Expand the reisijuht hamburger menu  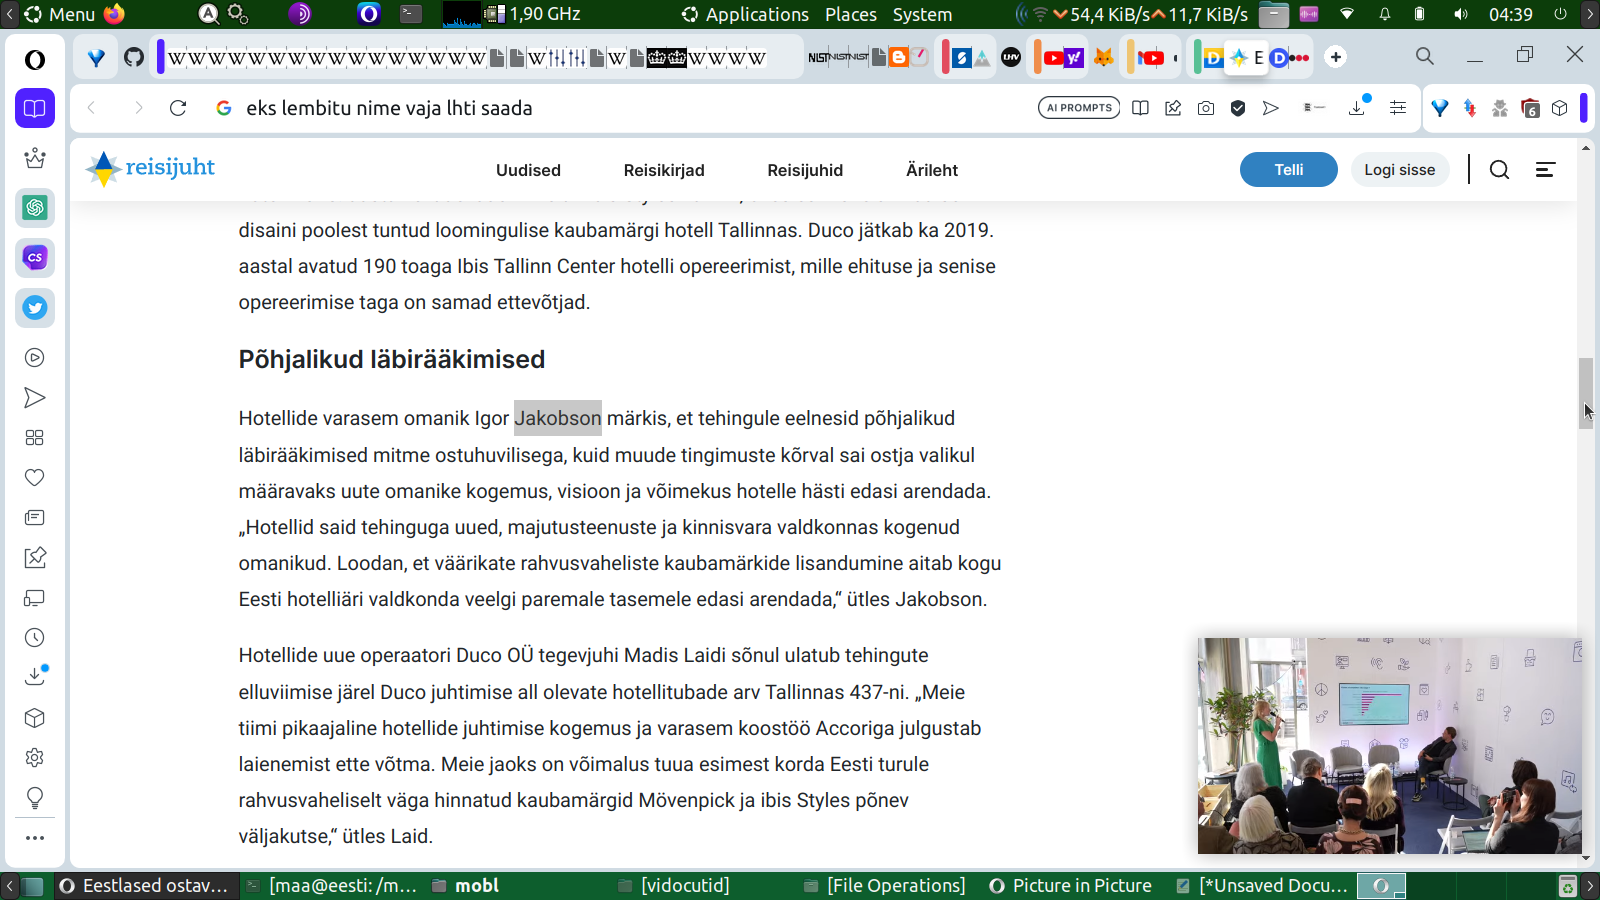(x=1545, y=170)
